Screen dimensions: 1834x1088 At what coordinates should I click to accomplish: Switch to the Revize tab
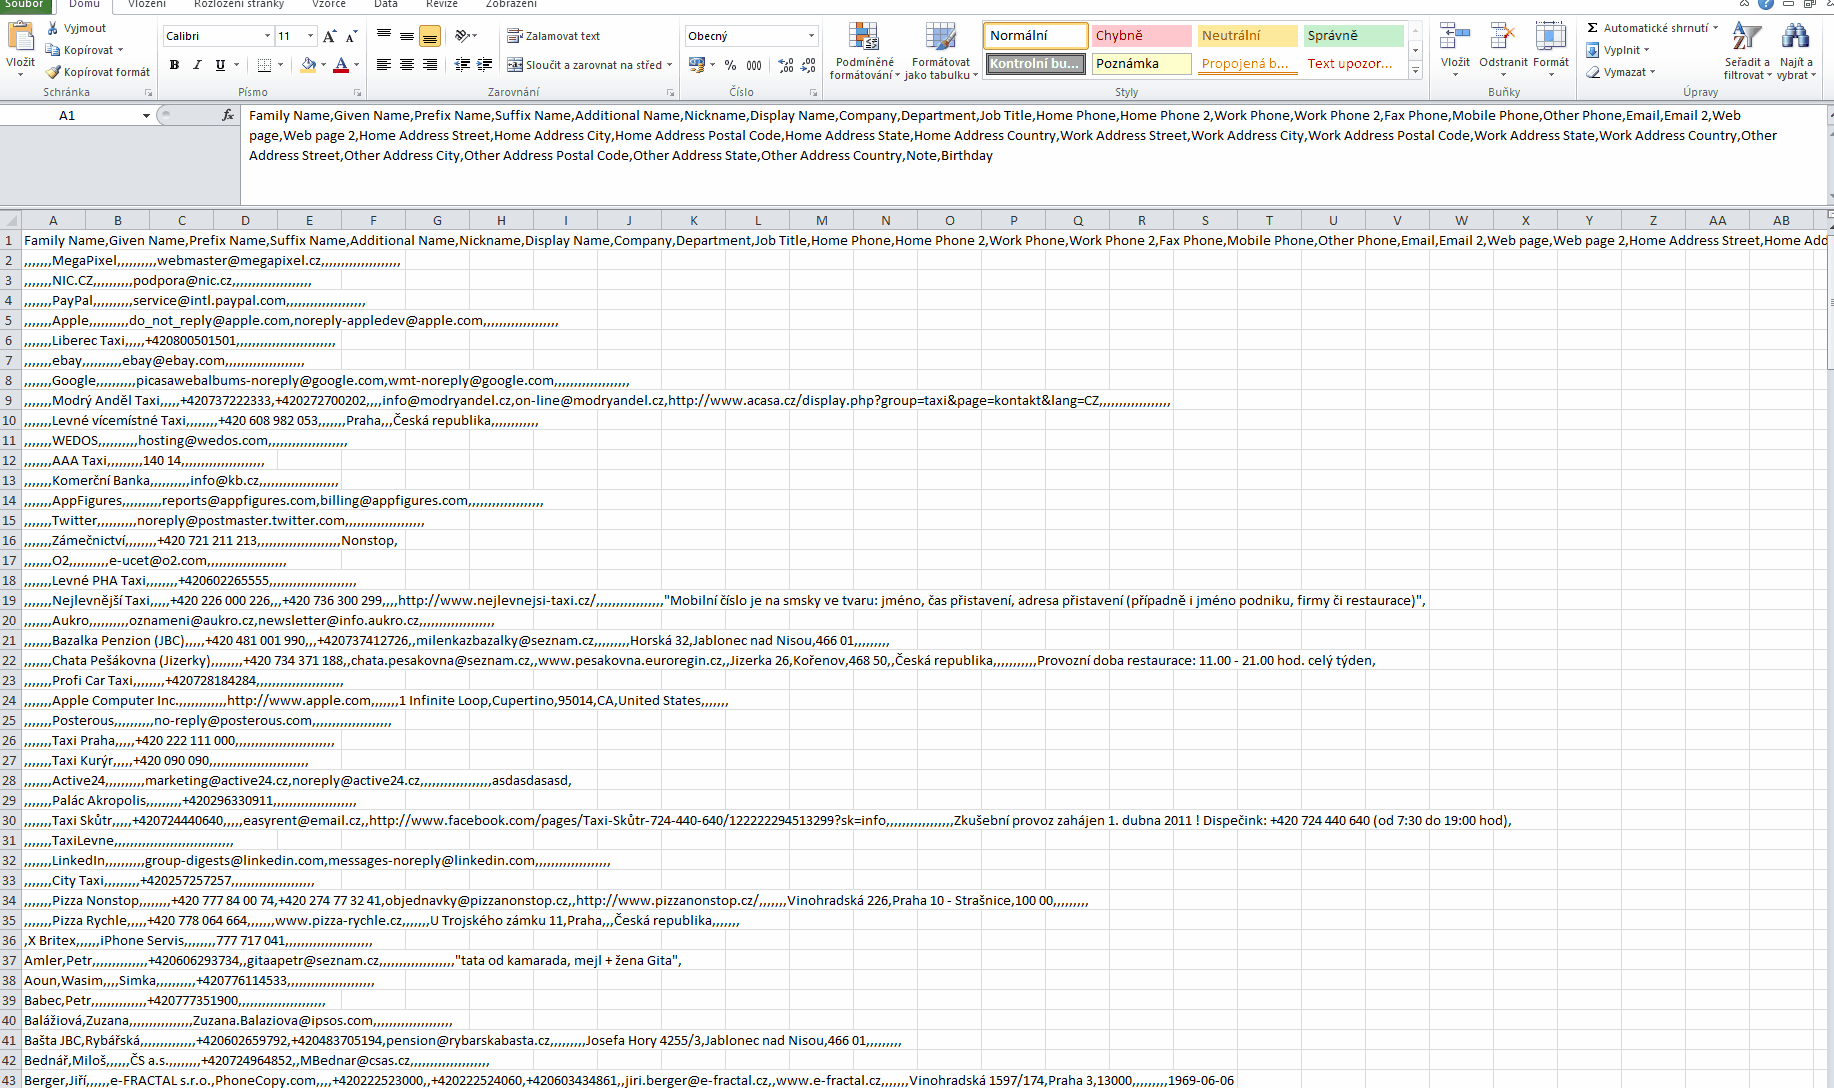click(442, 4)
